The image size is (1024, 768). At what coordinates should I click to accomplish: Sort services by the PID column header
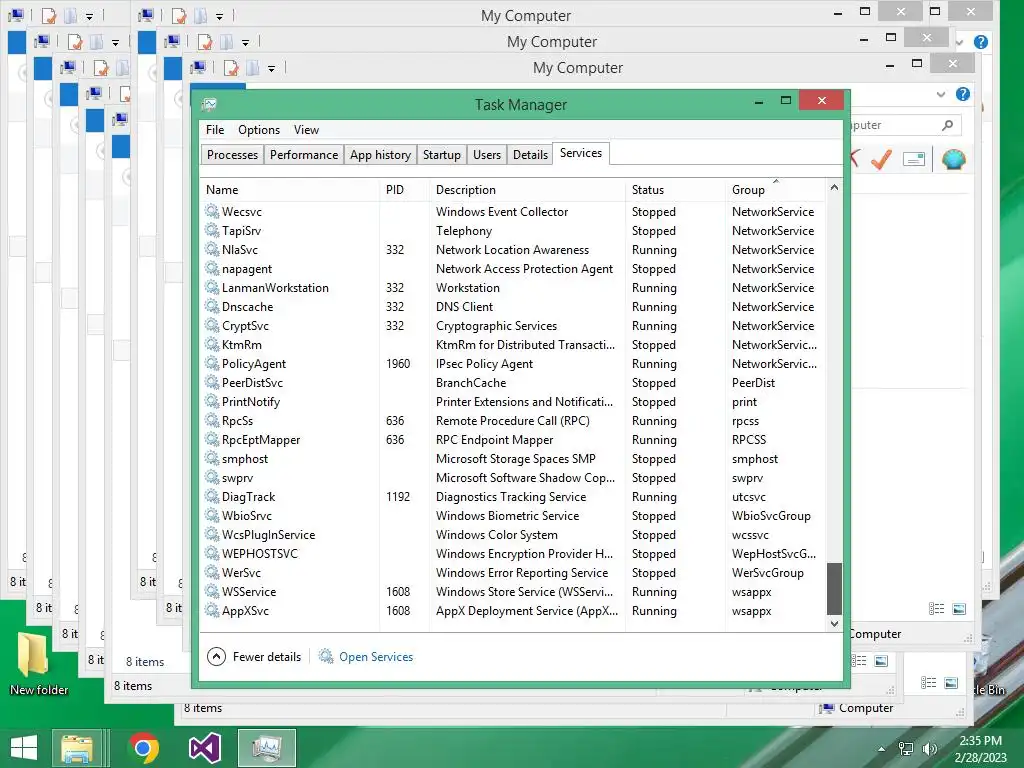tap(404, 189)
